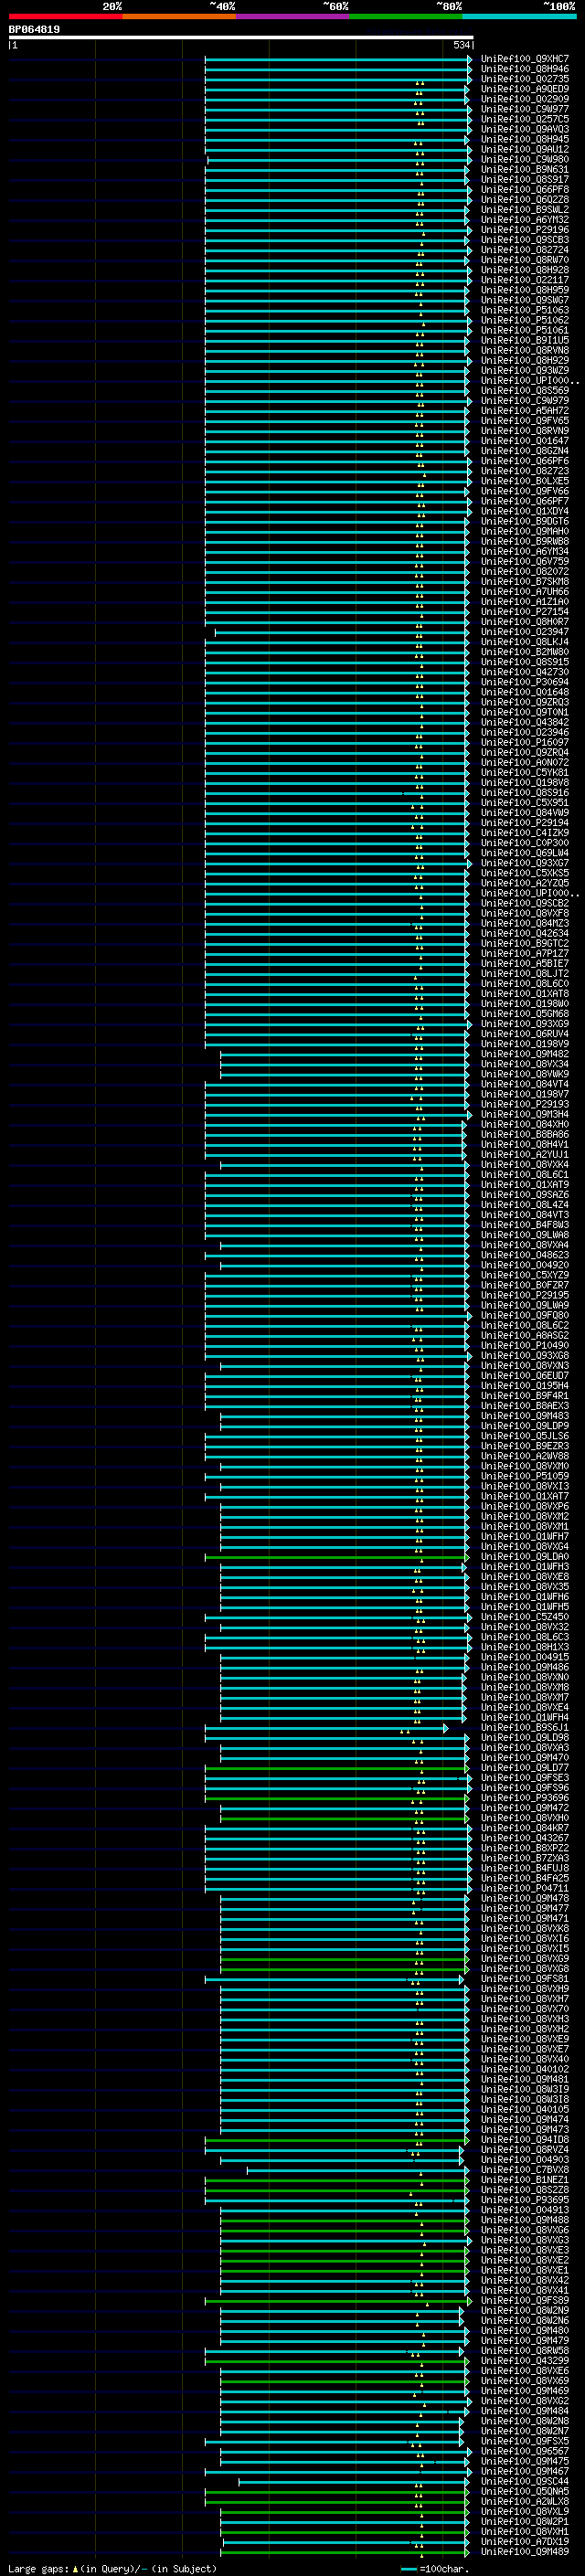Select the UniRef100_P10490 entry
585x2576 pixels.
[525, 1346]
